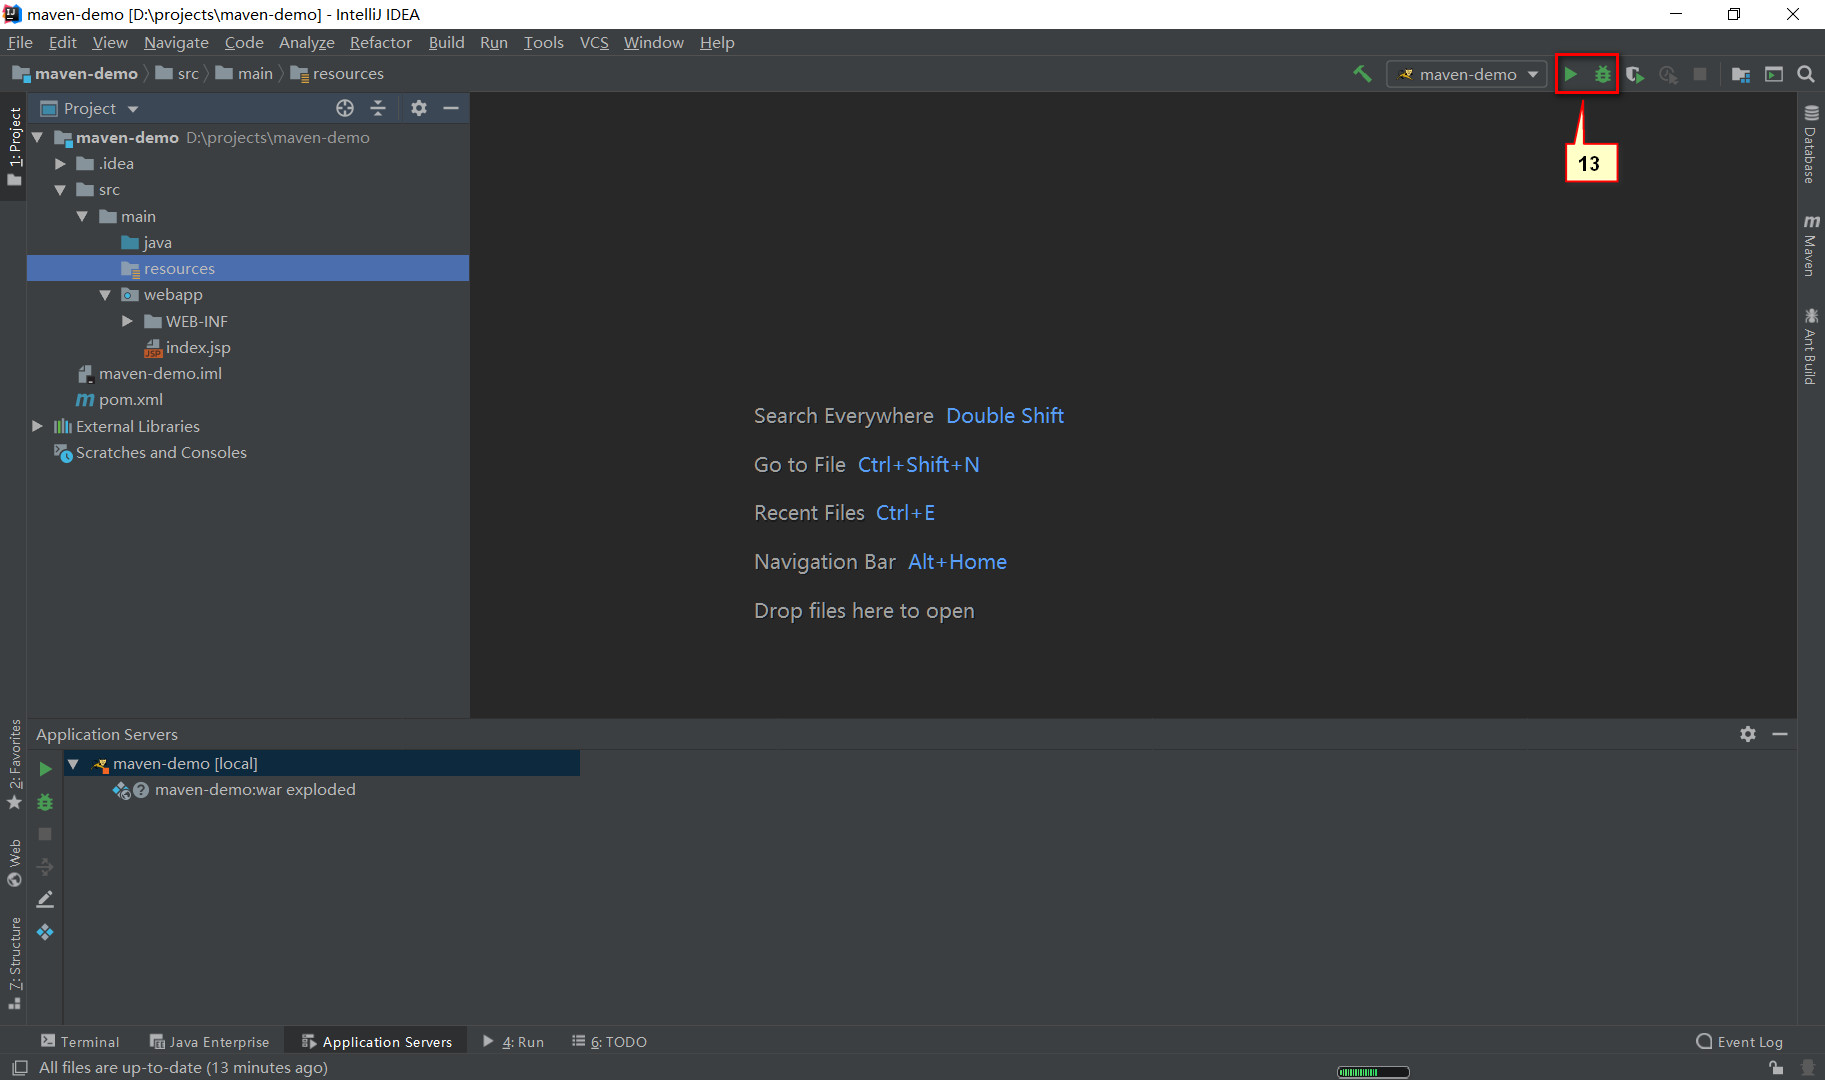Screen dimensions: 1825x1080
Task: Click the memory indicator bar in status bar
Action: click(1373, 1072)
